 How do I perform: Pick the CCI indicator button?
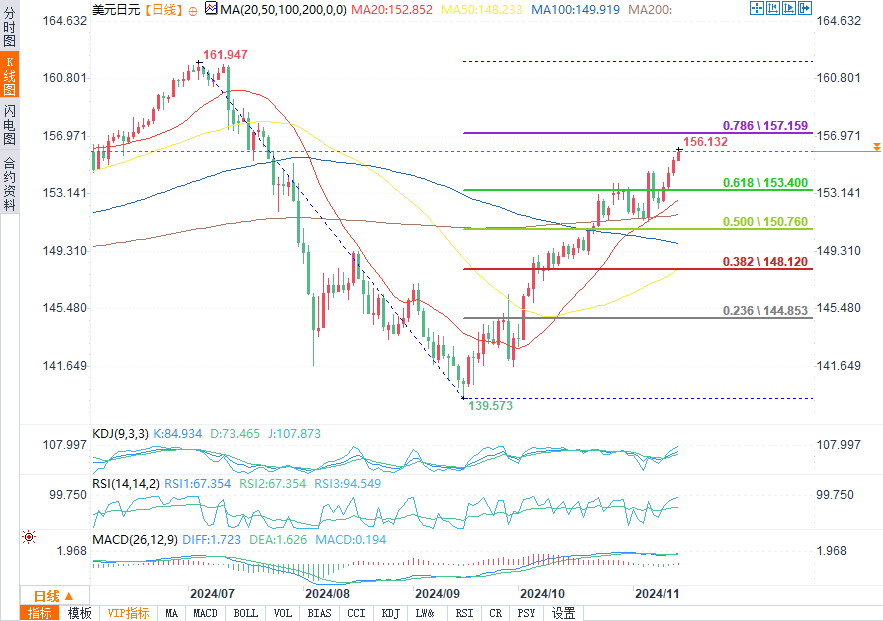pyautogui.click(x=356, y=613)
